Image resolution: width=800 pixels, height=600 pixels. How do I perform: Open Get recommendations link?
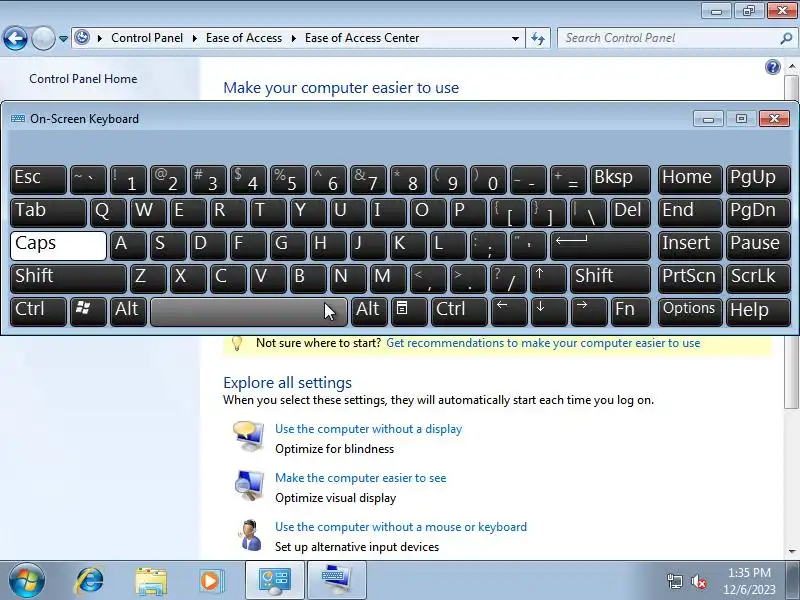click(543, 343)
